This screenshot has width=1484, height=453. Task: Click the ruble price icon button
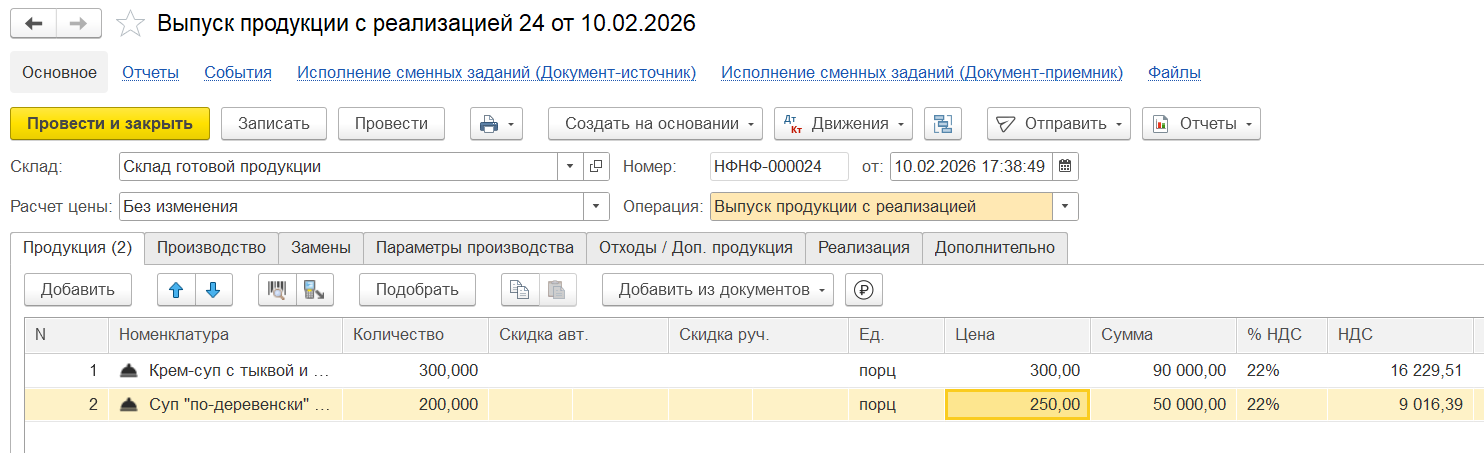click(x=864, y=290)
